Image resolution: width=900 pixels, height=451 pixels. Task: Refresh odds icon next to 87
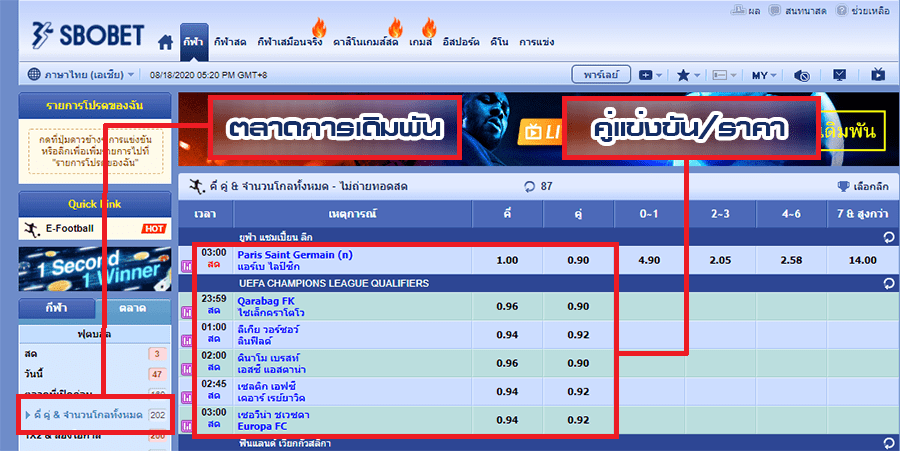point(529,186)
